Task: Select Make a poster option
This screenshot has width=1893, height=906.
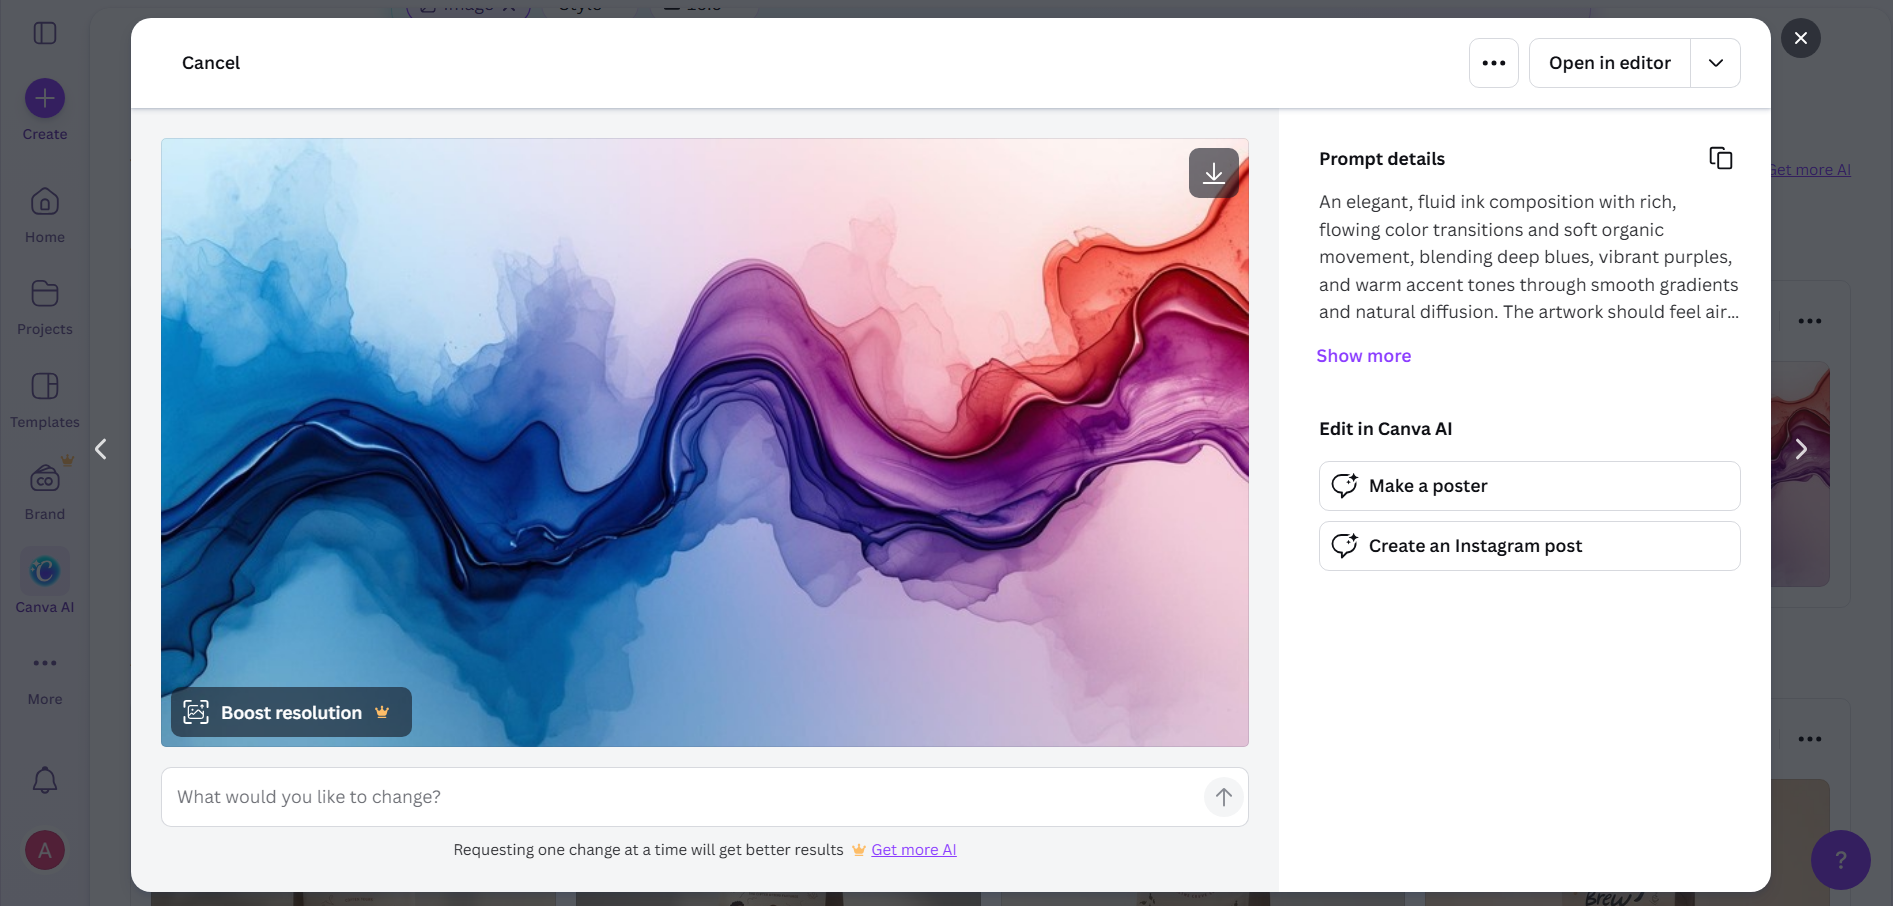Action: (1529, 486)
